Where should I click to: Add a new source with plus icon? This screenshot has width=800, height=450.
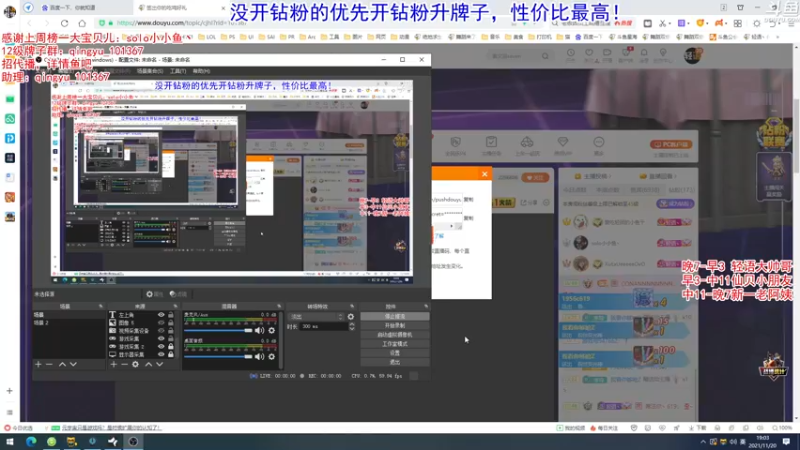113,364
